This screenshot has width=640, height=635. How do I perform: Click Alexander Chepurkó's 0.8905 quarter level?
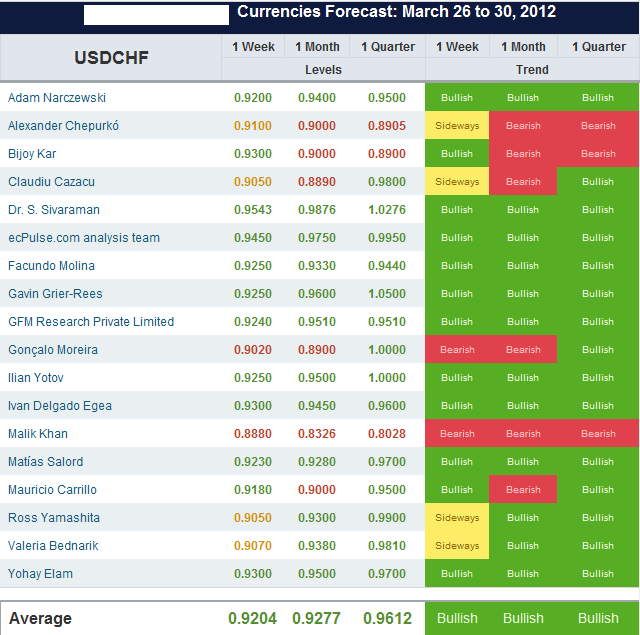387,126
